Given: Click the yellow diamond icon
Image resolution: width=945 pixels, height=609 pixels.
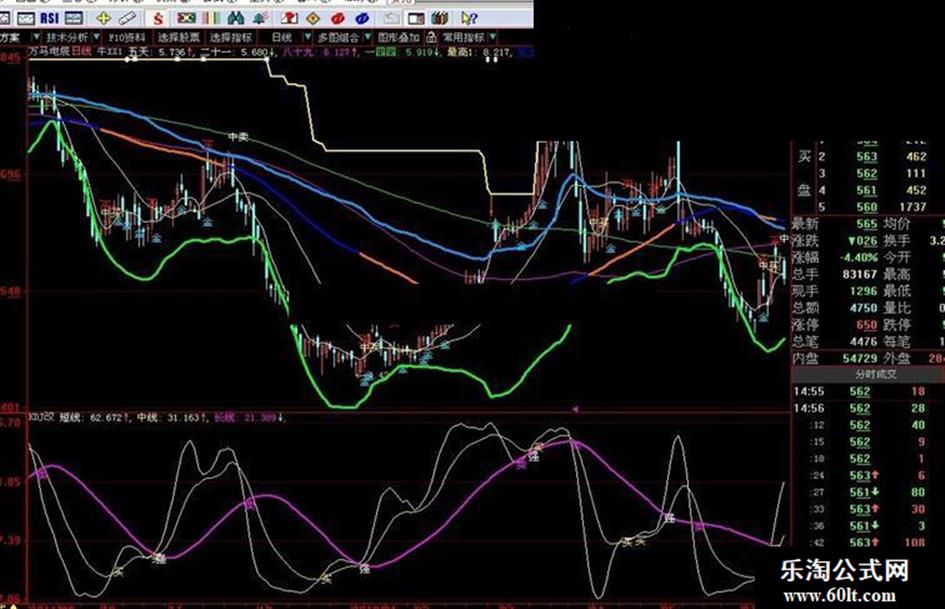Looking at the screenshot, I should (x=313, y=18).
